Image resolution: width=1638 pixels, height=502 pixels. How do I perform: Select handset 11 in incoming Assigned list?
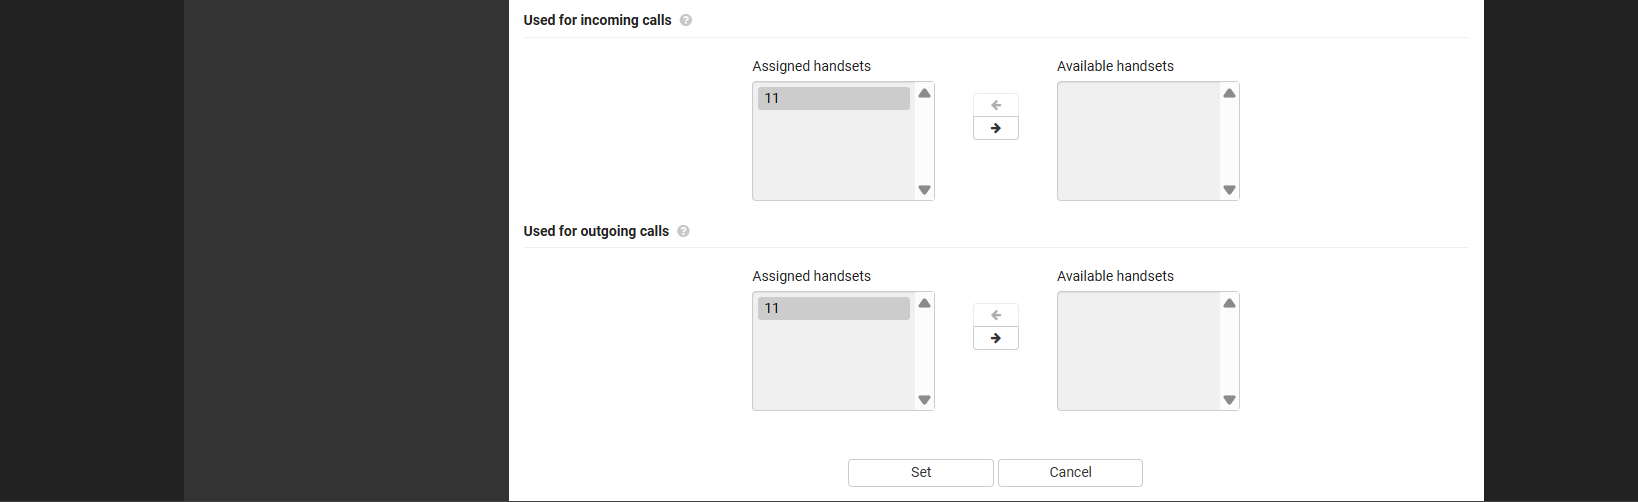pos(833,98)
